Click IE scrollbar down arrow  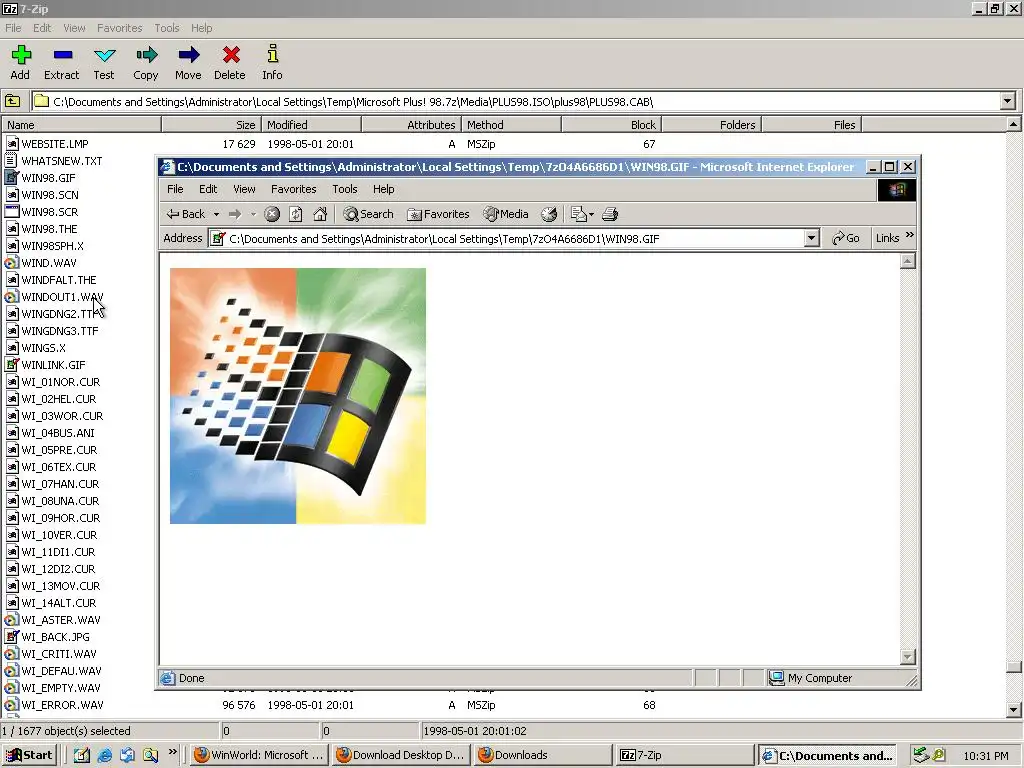(907, 656)
